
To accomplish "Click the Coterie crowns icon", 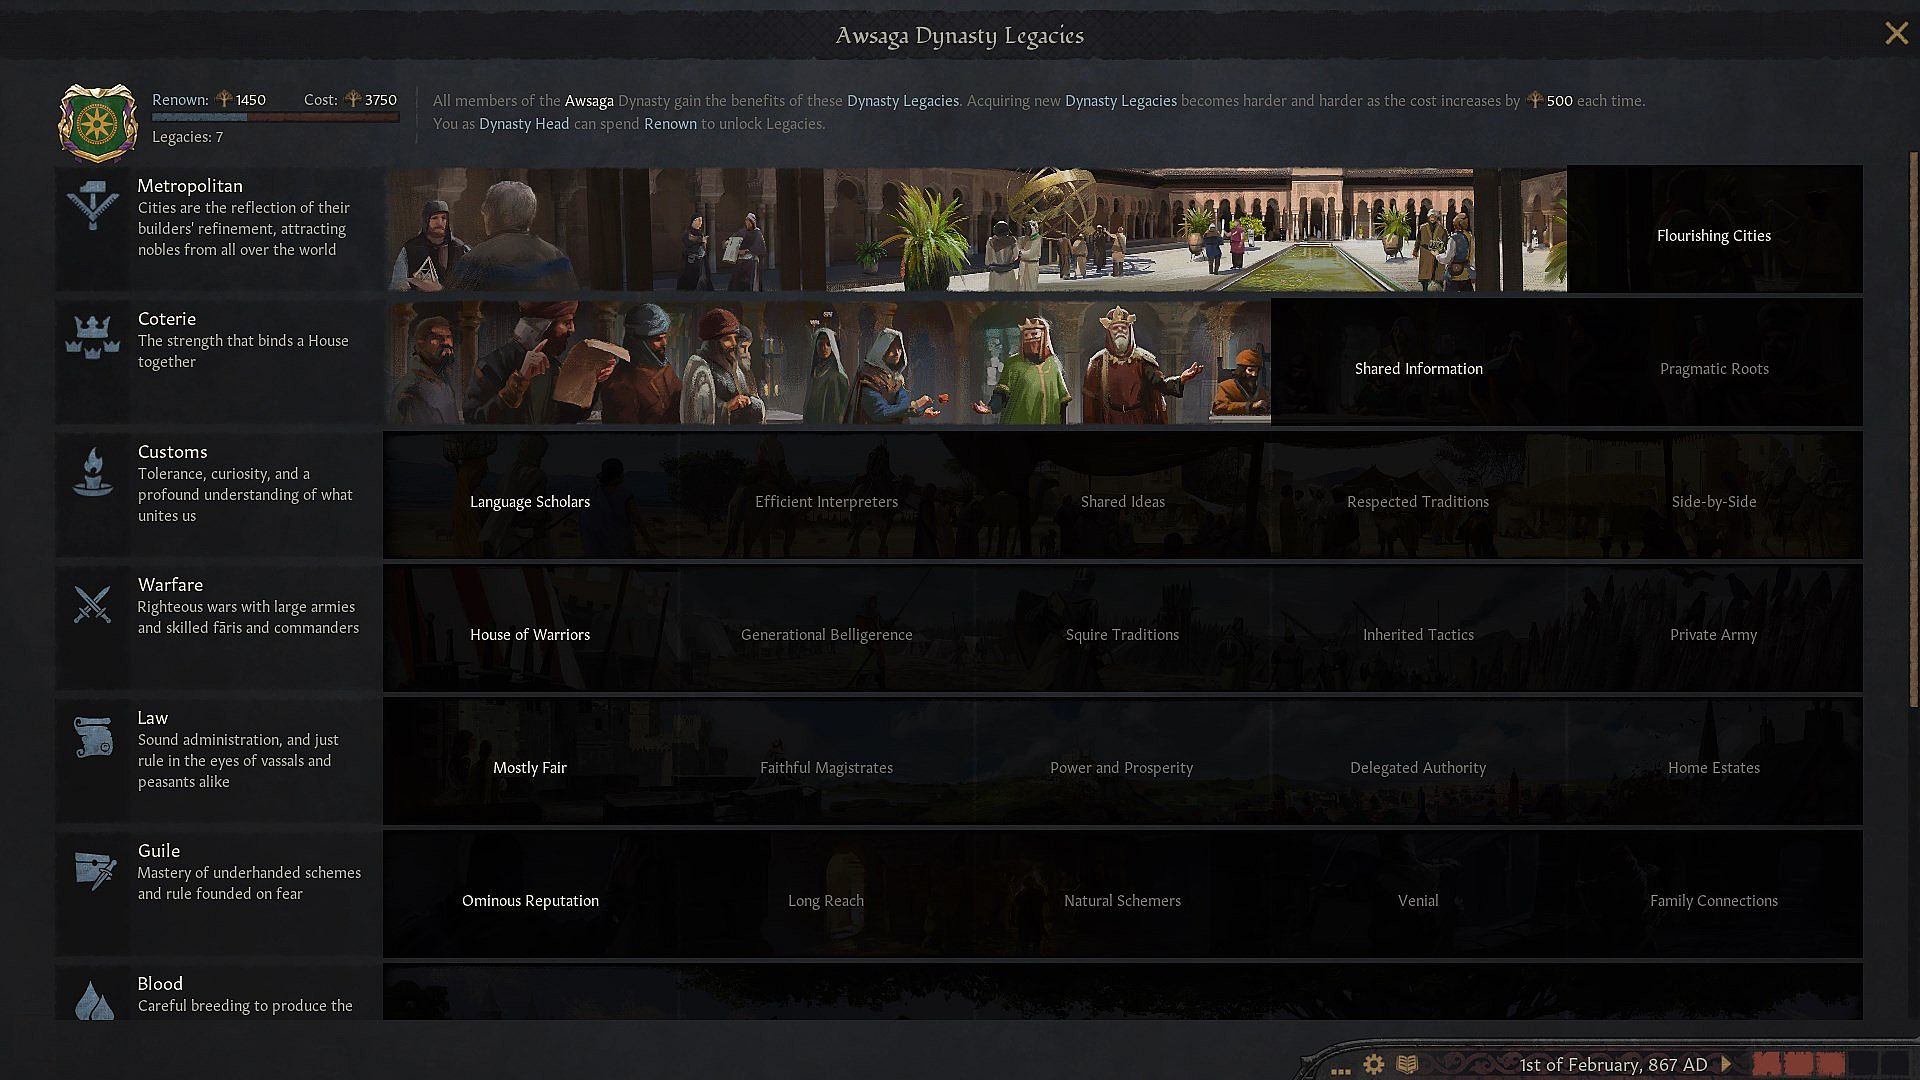I will pyautogui.click(x=93, y=336).
